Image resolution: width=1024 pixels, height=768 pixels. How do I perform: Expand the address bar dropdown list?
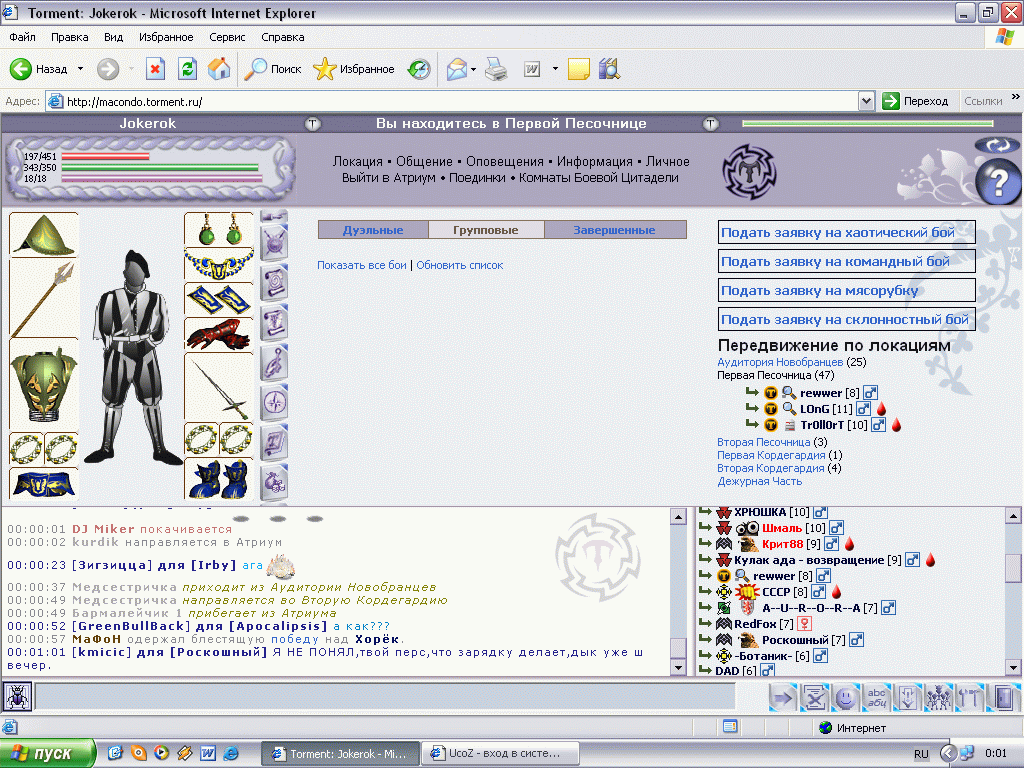[867, 101]
